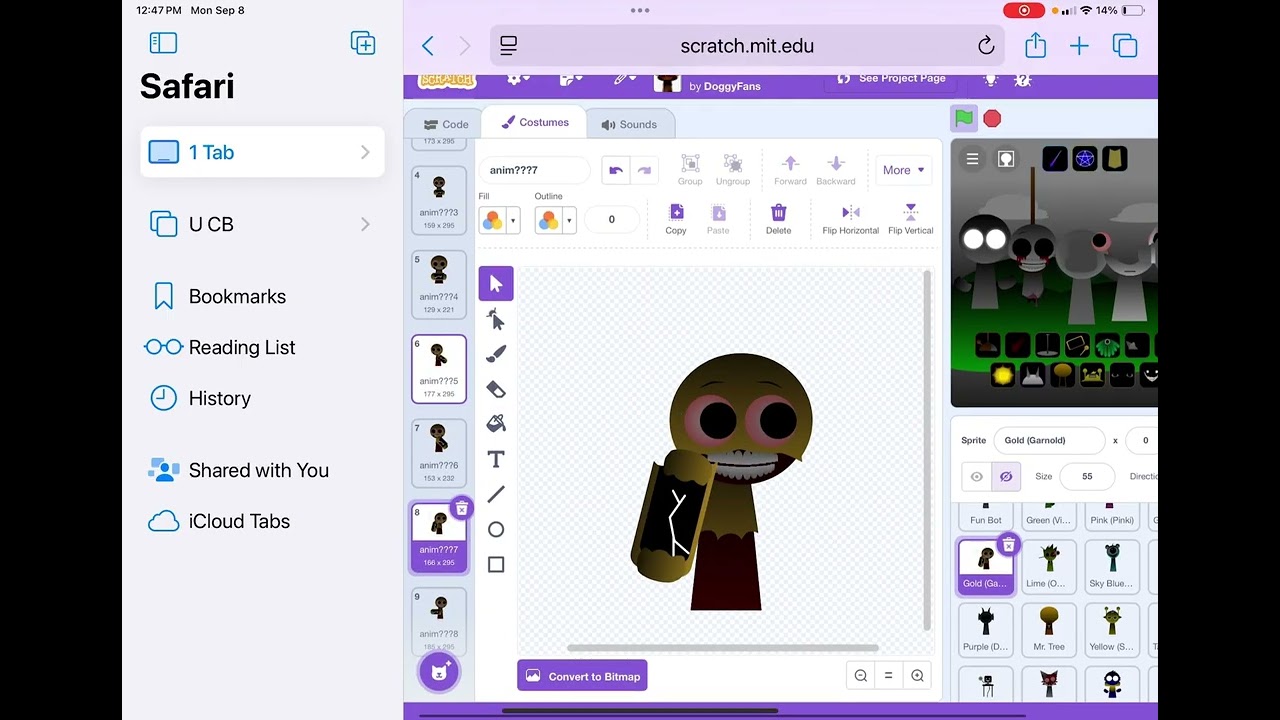The height and width of the screenshot is (720, 1280).
Task: Select the Line tool
Action: pyautogui.click(x=496, y=494)
